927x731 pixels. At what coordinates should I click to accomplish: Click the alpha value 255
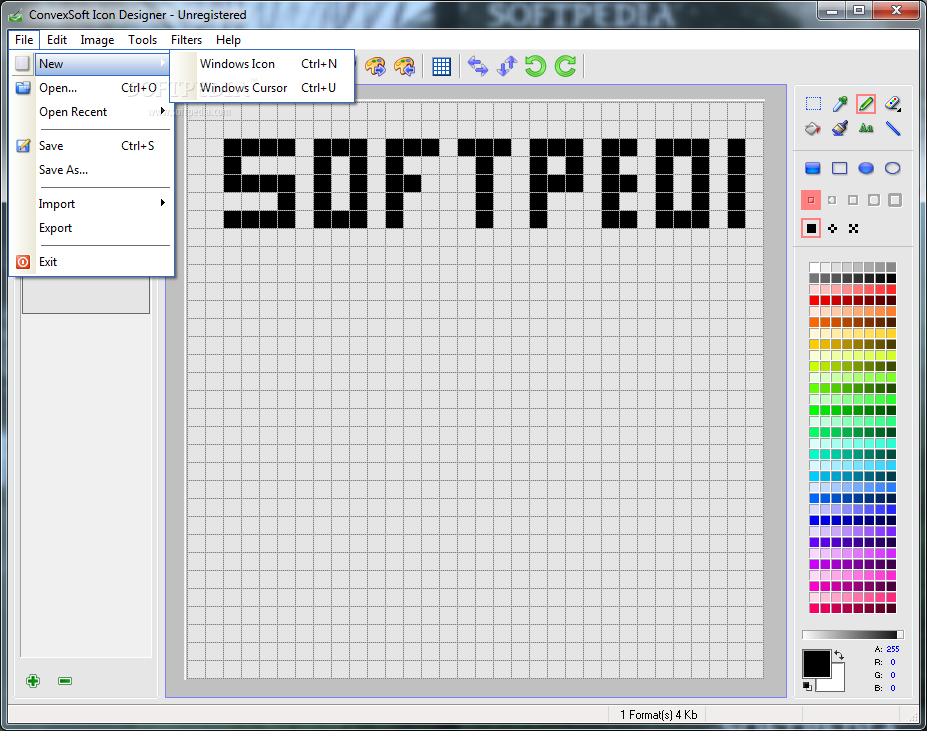point(893,649)
